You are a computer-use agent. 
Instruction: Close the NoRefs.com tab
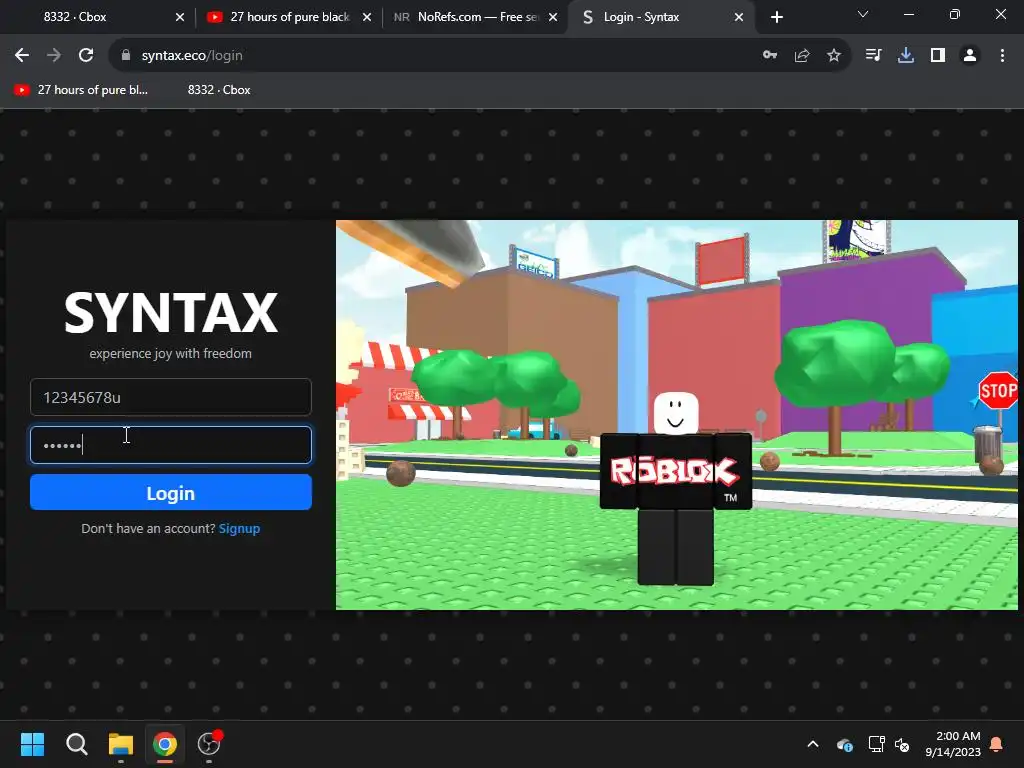pyautogui.click(x=553, y=17)
